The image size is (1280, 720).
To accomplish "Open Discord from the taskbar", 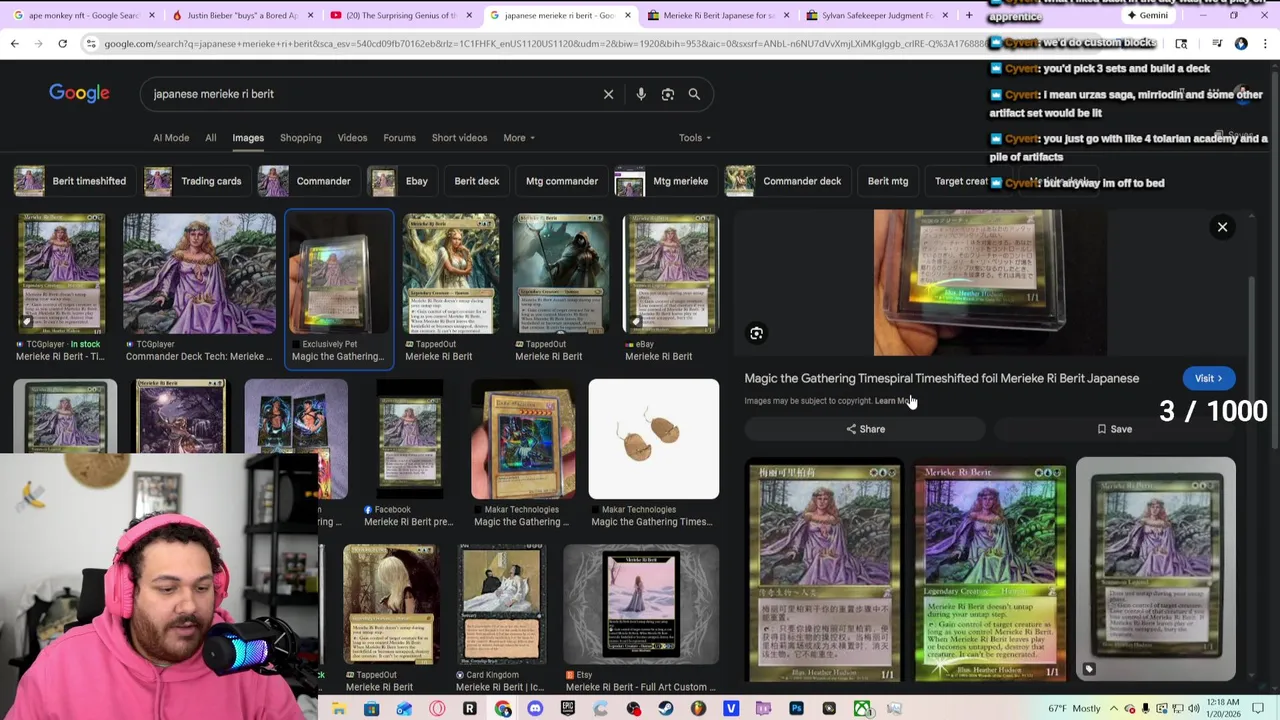I will 535,709.
